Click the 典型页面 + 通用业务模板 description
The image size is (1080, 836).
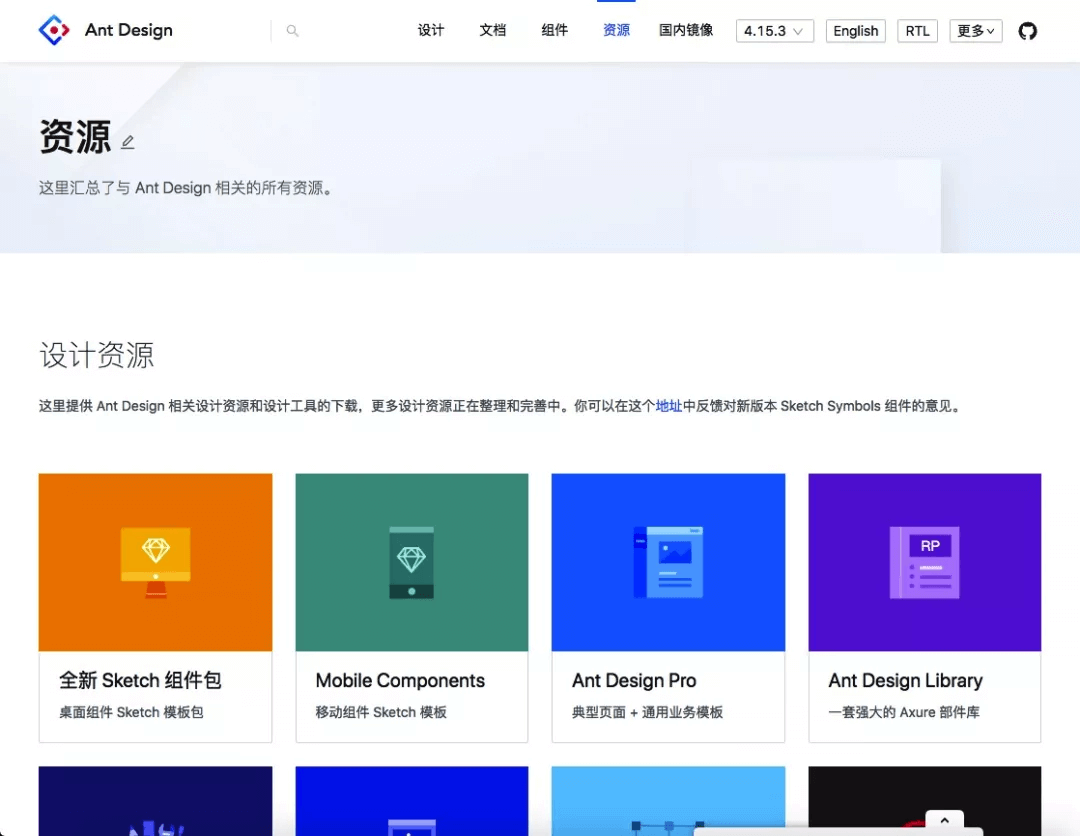[647, 712]
